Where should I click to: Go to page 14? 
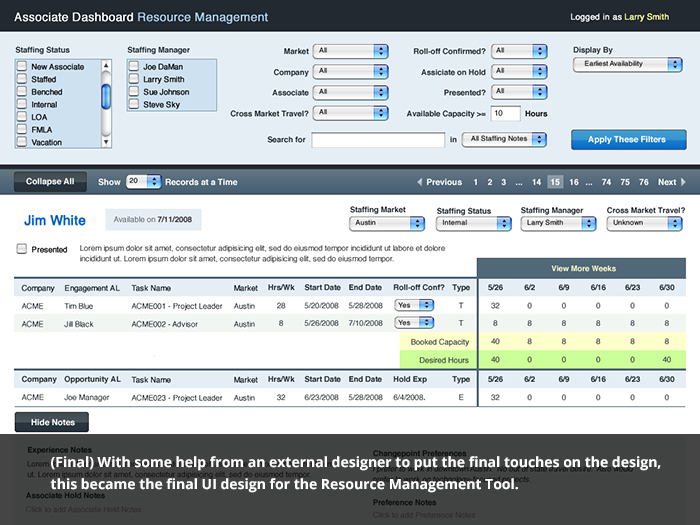[x=536, y=182]
